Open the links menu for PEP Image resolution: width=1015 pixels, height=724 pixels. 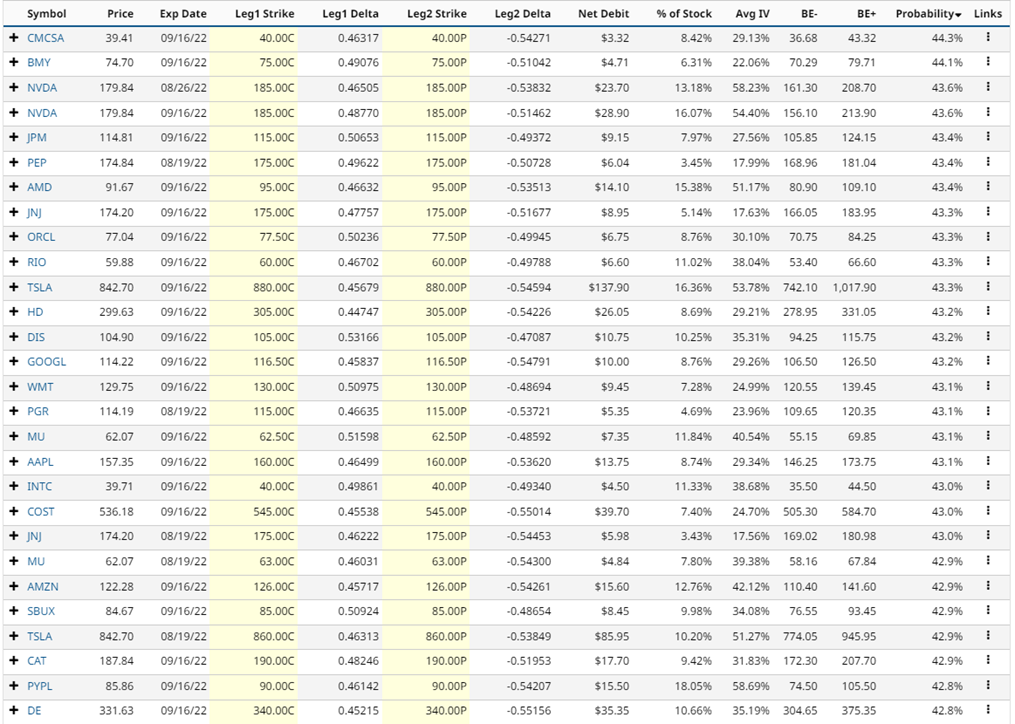(x=988, y=162)
